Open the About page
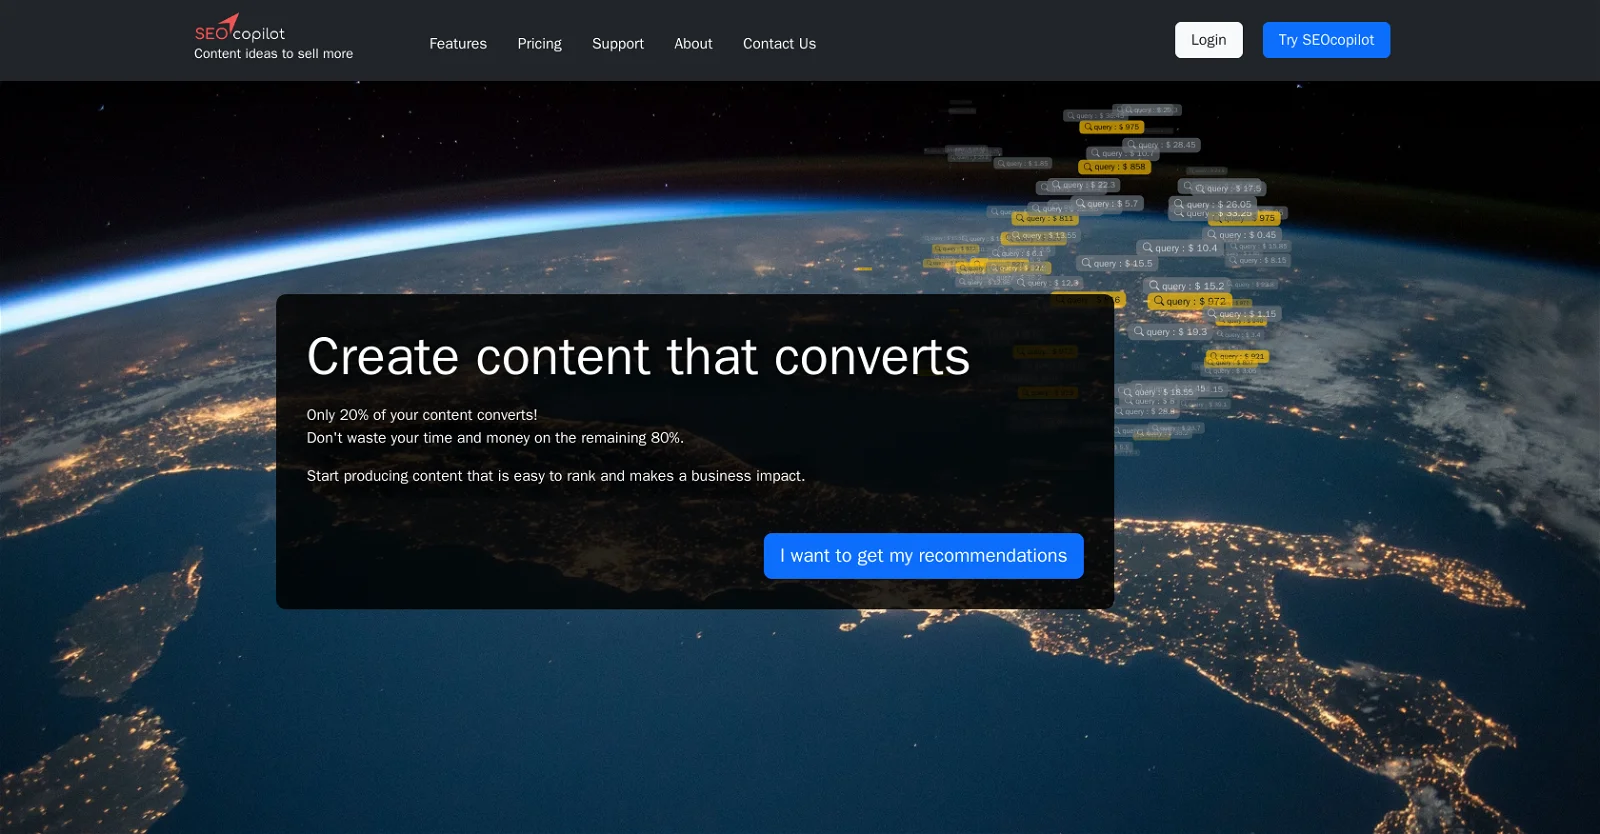 coord(693,44)
